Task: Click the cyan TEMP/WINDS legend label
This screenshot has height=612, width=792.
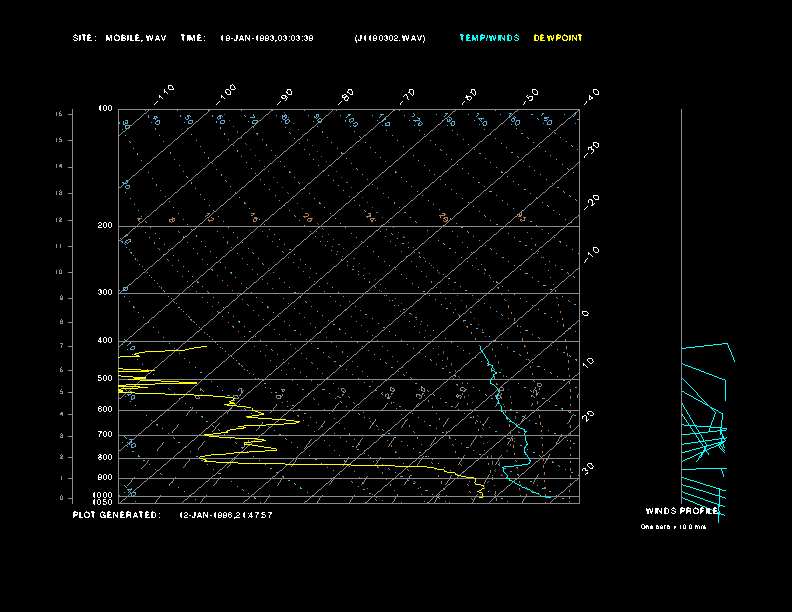Action: point(489,38)
